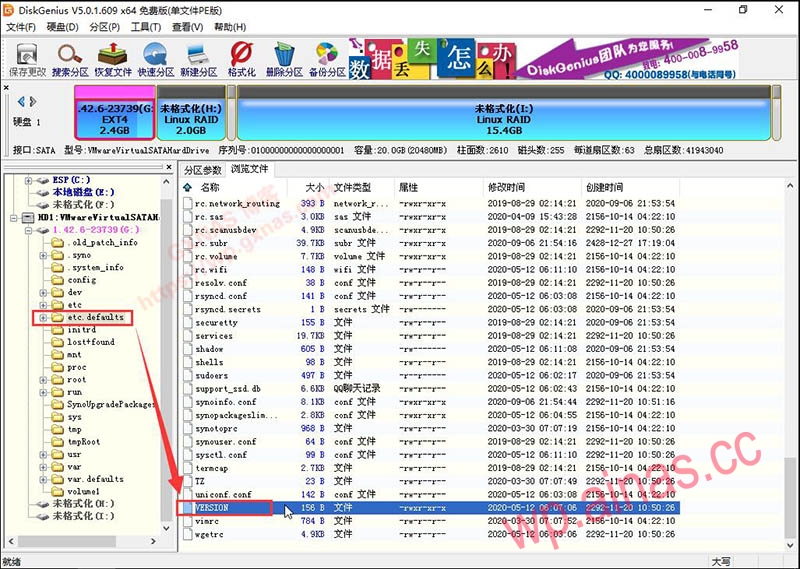This screenshot has width=800, height=569.
Task: Click the tree panel horizontal scroll-right arrow
Action: 153,540
